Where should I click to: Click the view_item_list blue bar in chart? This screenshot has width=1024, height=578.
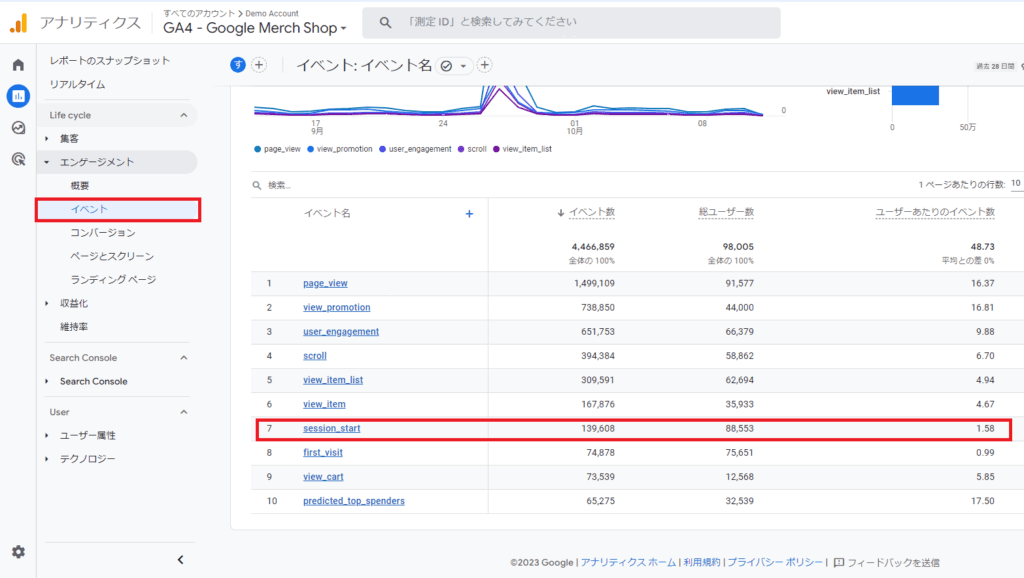coord(916,95)
